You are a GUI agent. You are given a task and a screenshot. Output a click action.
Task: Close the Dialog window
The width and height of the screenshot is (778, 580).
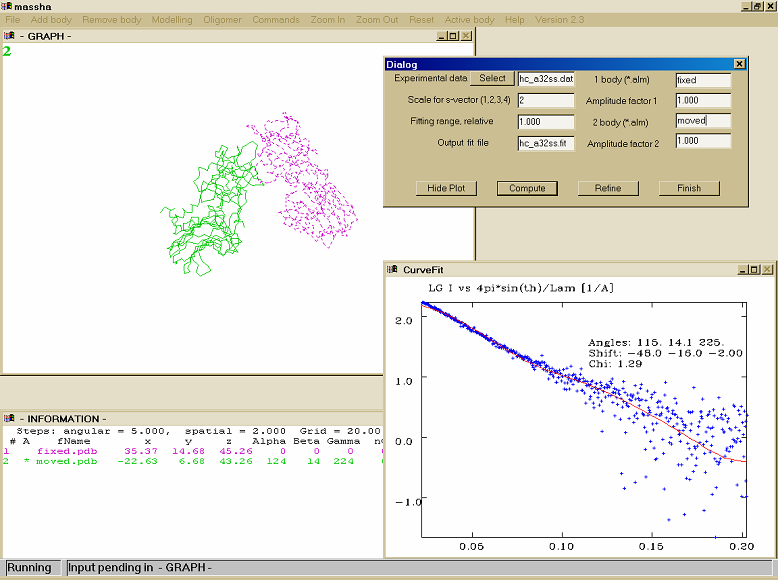[x=739, y=64]
